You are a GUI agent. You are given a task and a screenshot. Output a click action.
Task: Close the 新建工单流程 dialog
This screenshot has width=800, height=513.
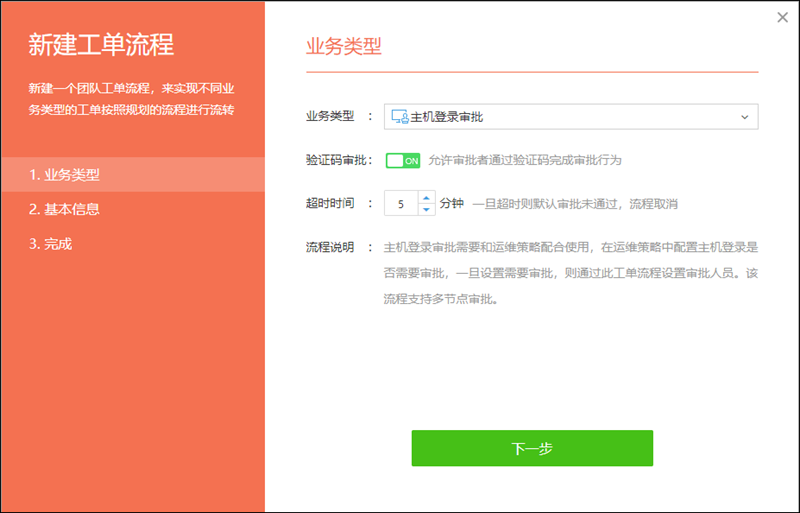coord(782,17)
